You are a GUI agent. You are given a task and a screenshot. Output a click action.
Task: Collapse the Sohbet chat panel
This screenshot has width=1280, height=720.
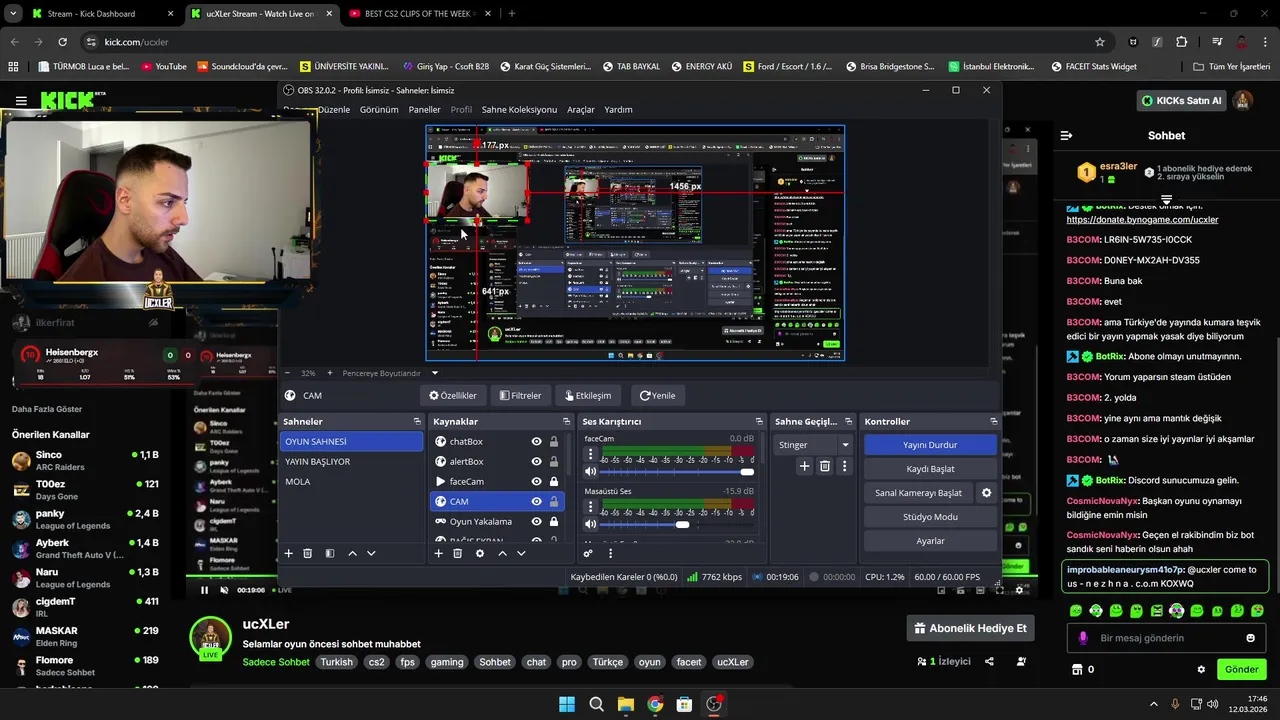[x=1066, y=135]
